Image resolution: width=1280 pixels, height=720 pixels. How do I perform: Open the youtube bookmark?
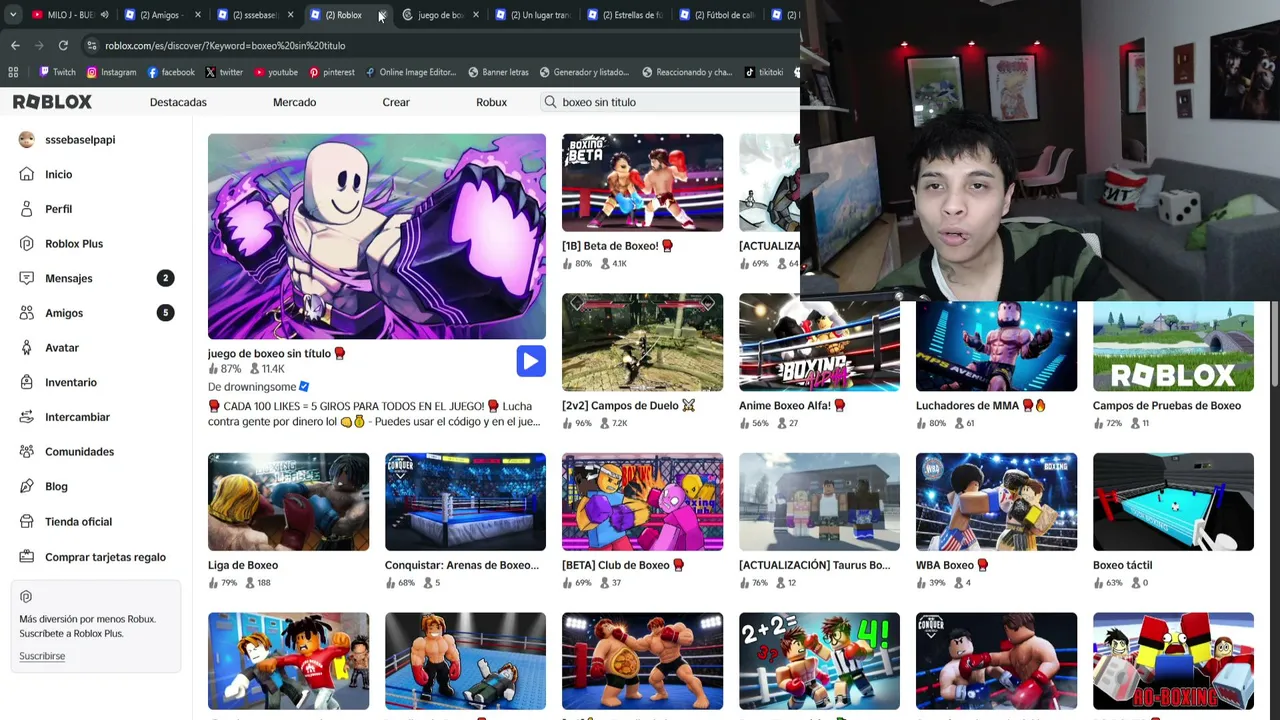276,72
